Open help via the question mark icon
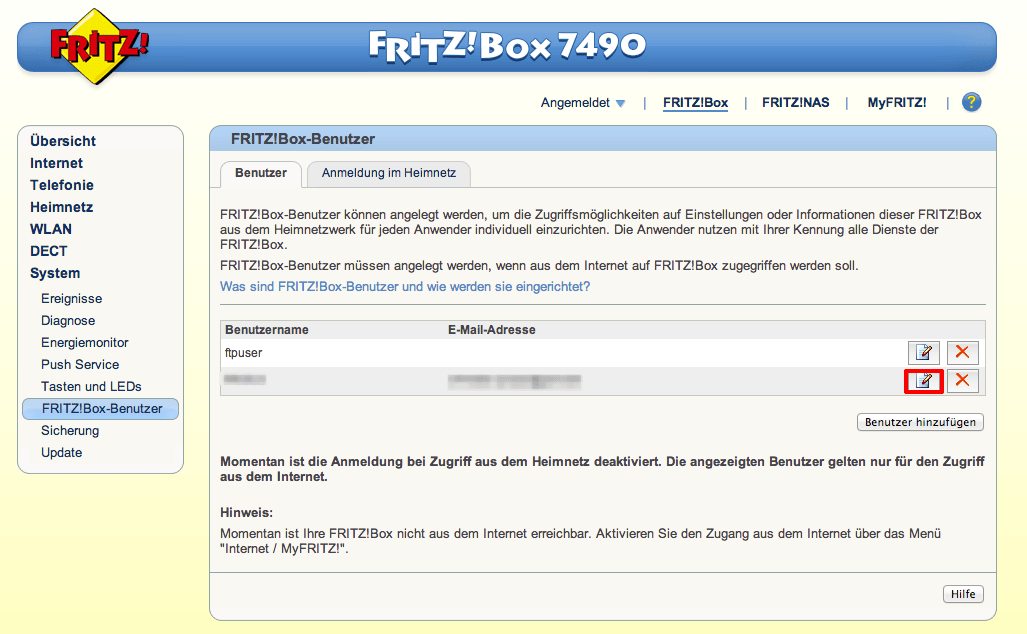1027x634 pixels. coord(971,102)
